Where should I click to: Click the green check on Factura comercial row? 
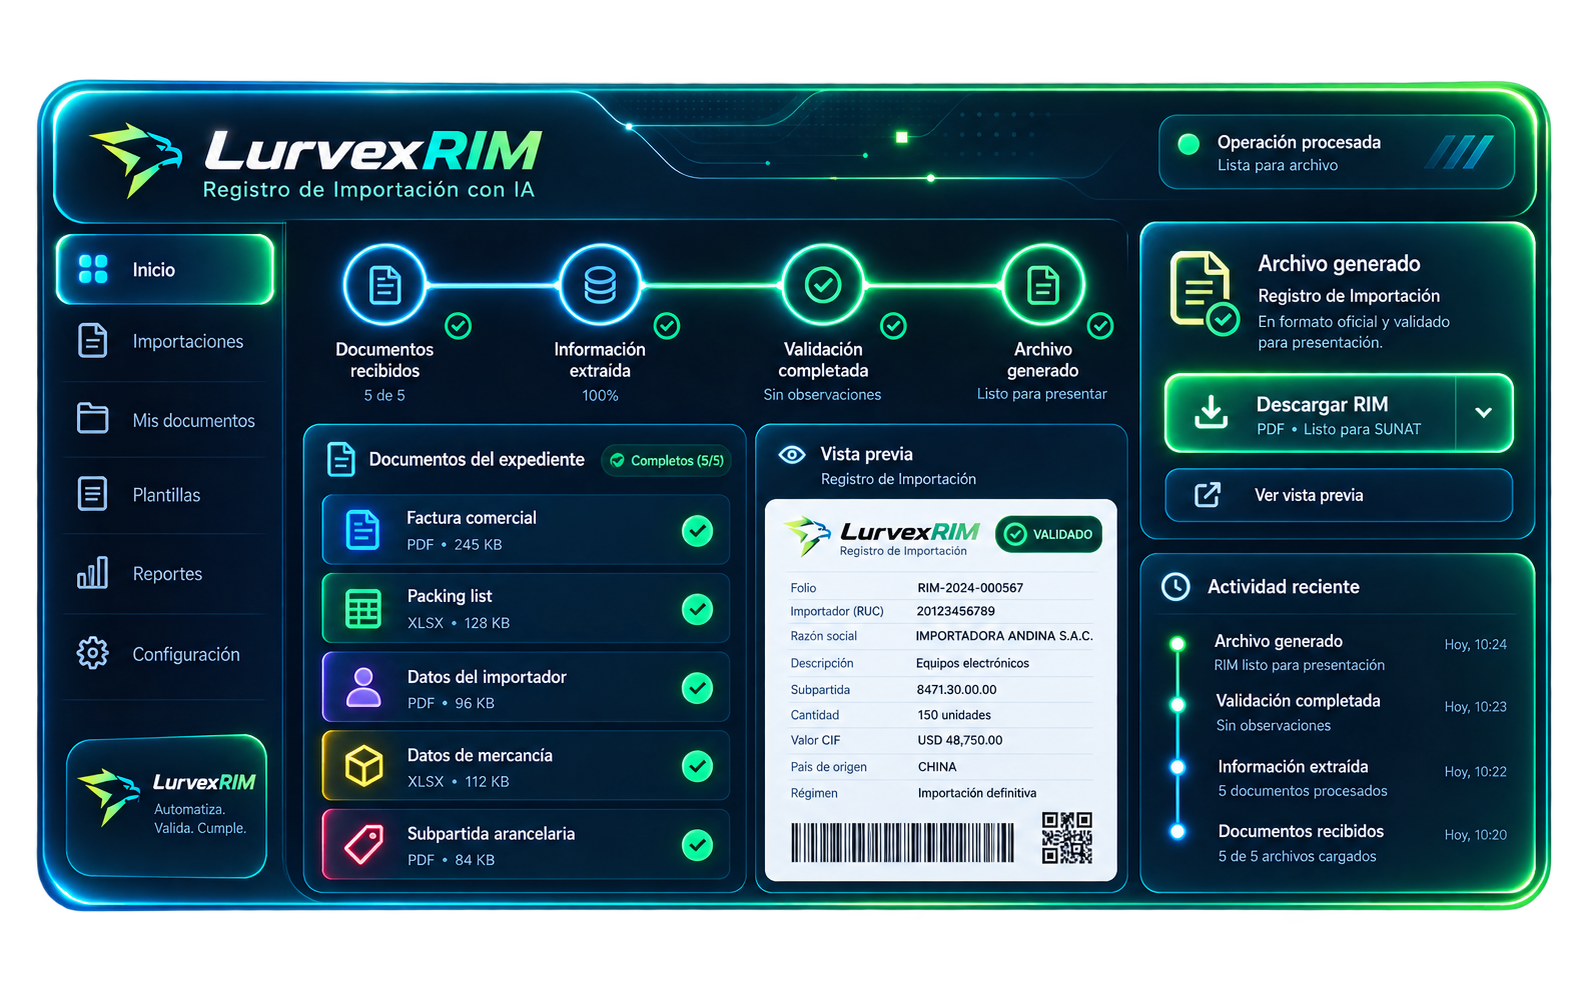[x=697, y=531]
